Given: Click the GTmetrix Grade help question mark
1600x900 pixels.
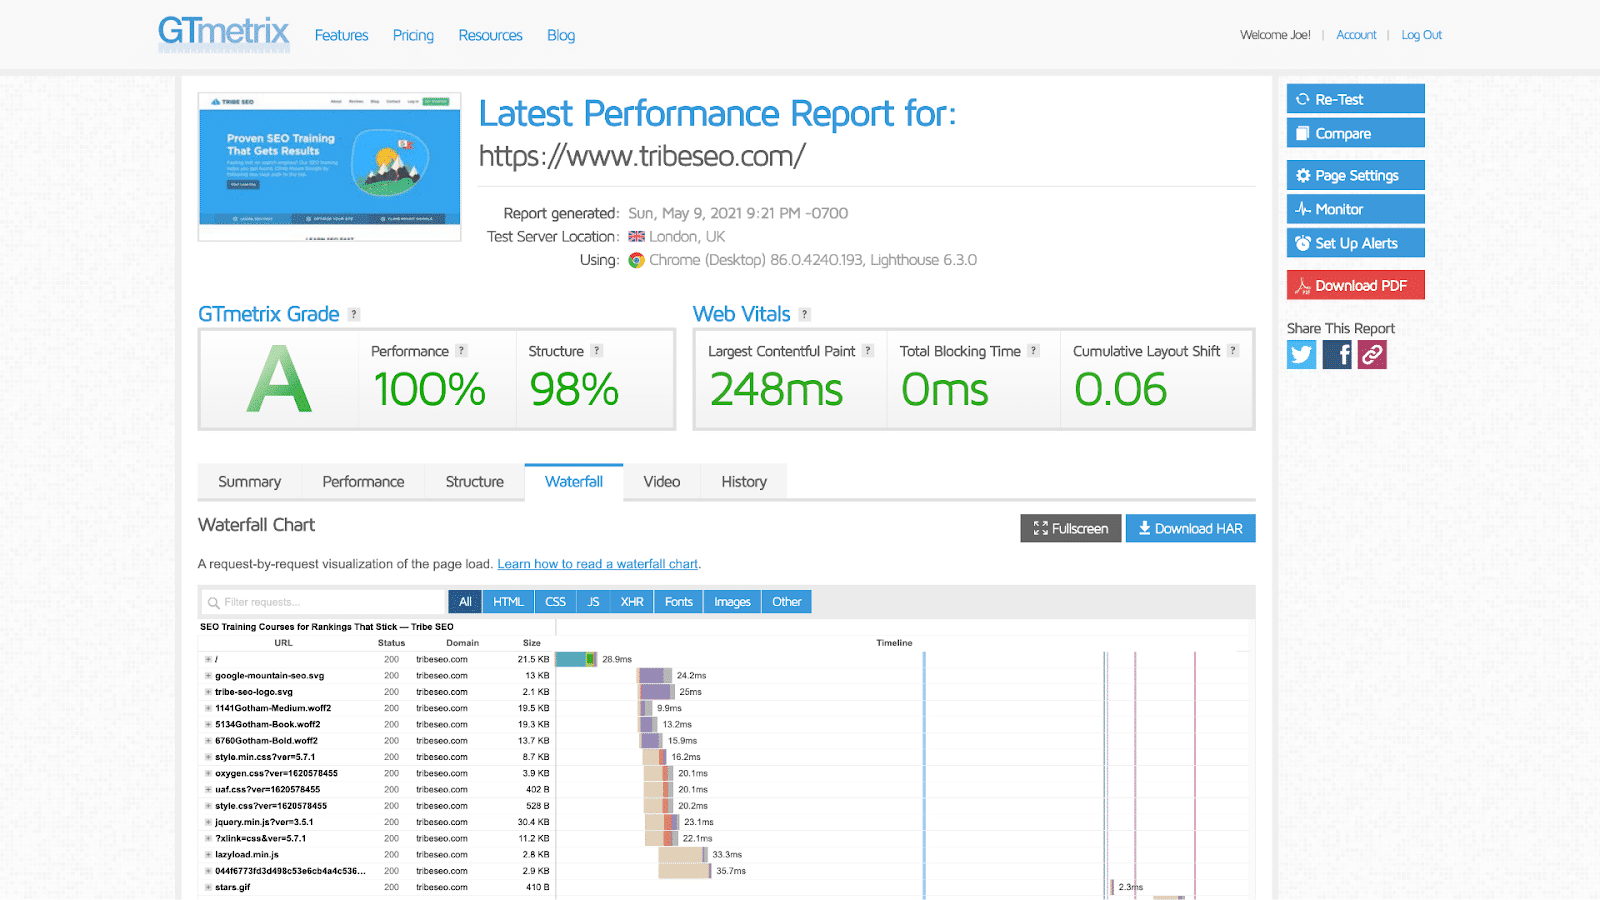Looking at the screenshot, I should pos(354,315).
